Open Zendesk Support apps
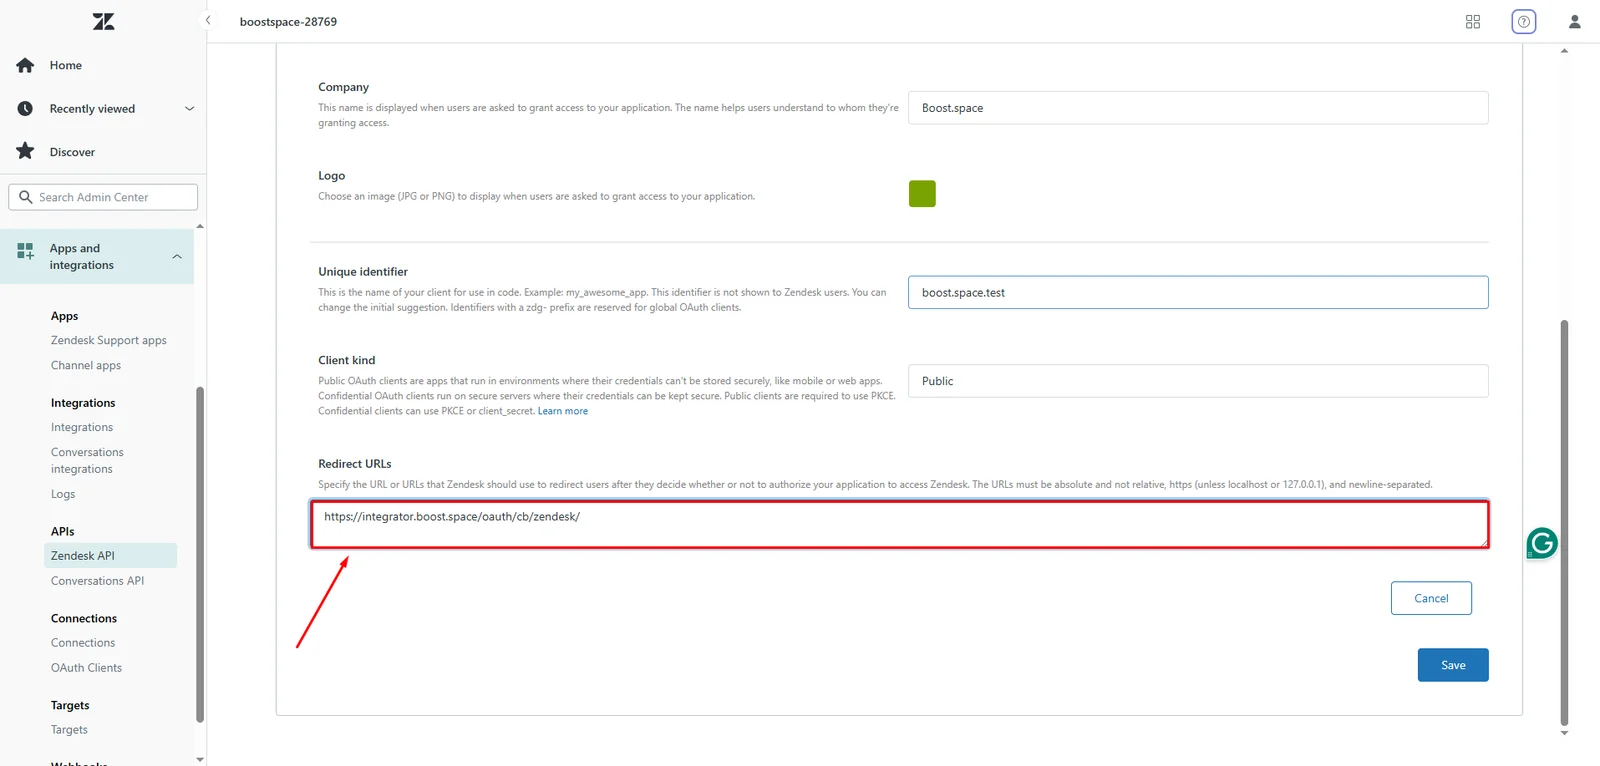This screenshot has width=1600, height=766. pyautogui.click(x=109, y=341)
